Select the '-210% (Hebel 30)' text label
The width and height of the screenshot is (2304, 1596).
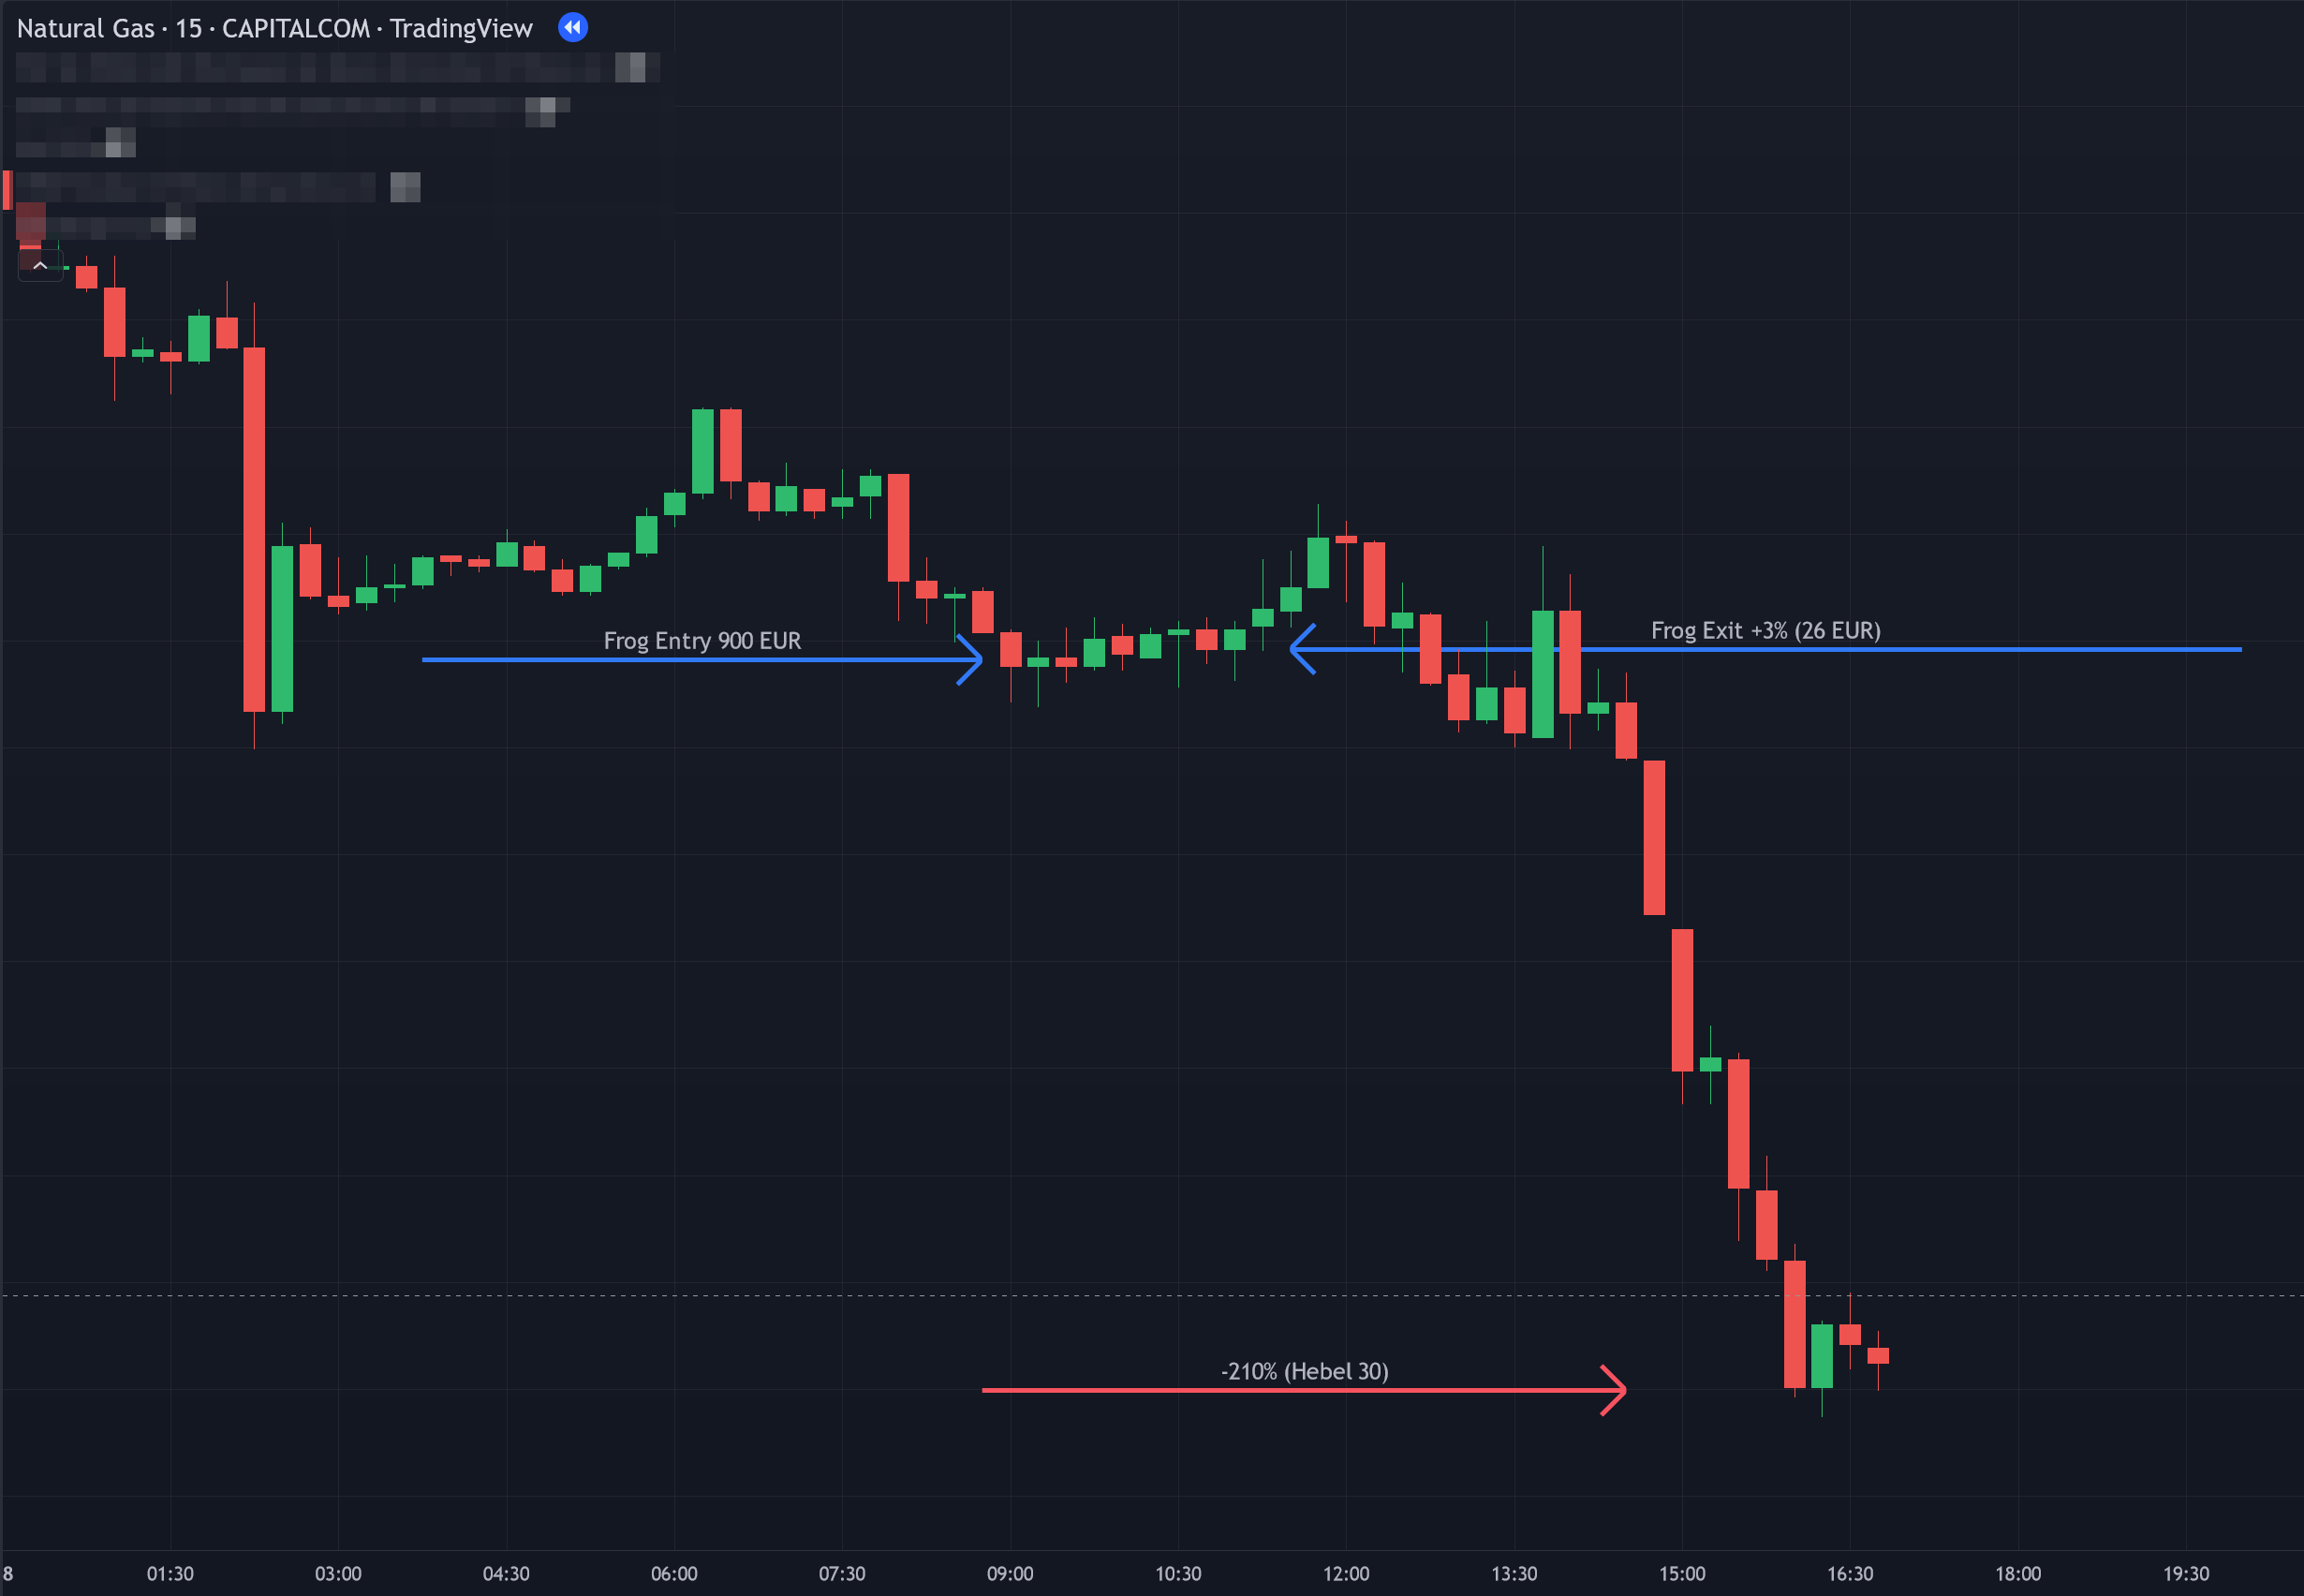click(x=1304, y=1371)
